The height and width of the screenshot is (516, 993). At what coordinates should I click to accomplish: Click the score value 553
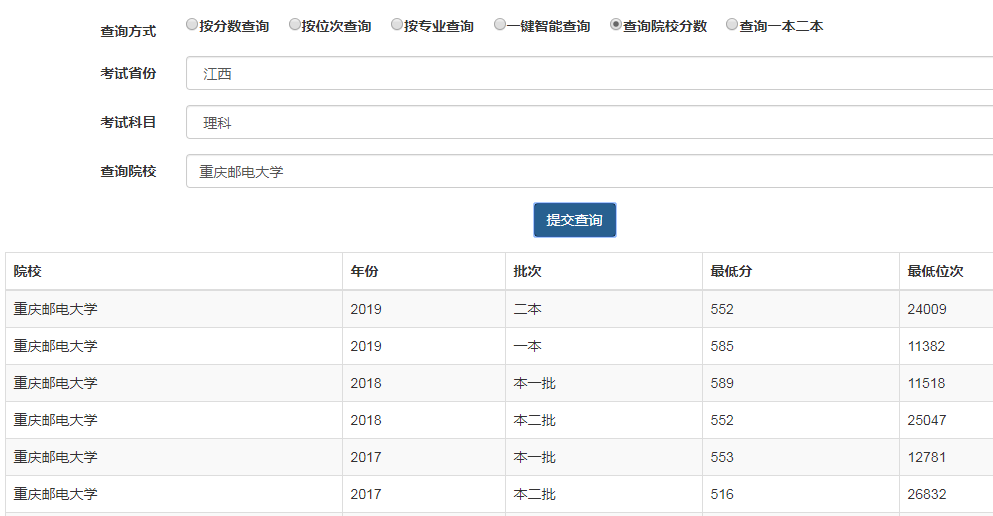click(722, 457)
